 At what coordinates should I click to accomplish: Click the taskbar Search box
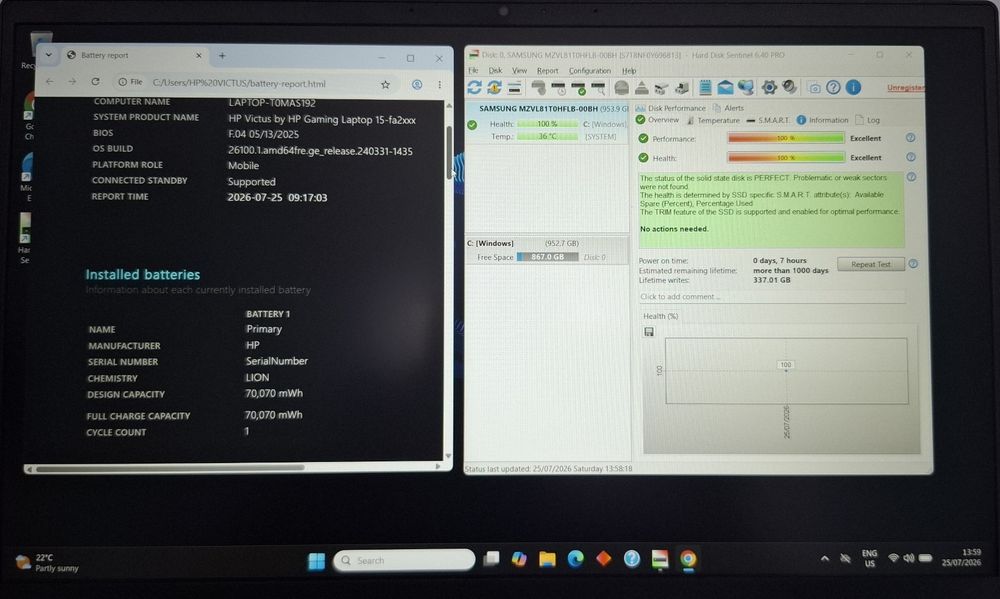click(404, 560)
